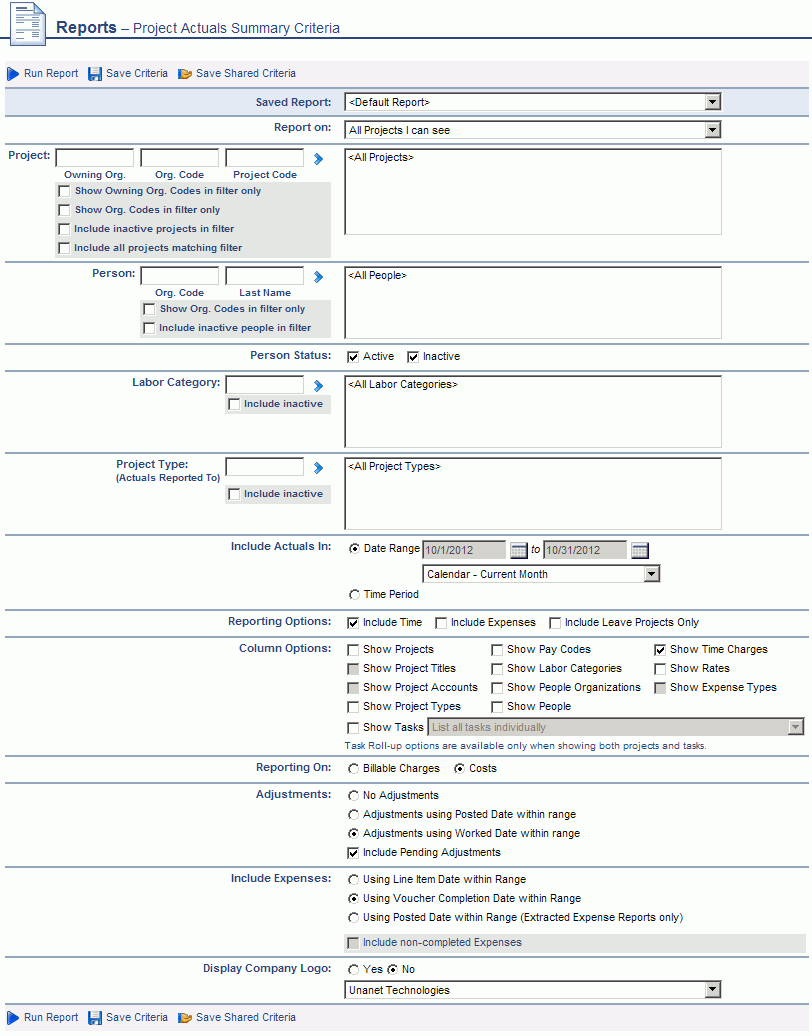Click the top Save Shared Criteria link
The image size is (812, 1036).
pyautogui.click(x=246, y=74)
